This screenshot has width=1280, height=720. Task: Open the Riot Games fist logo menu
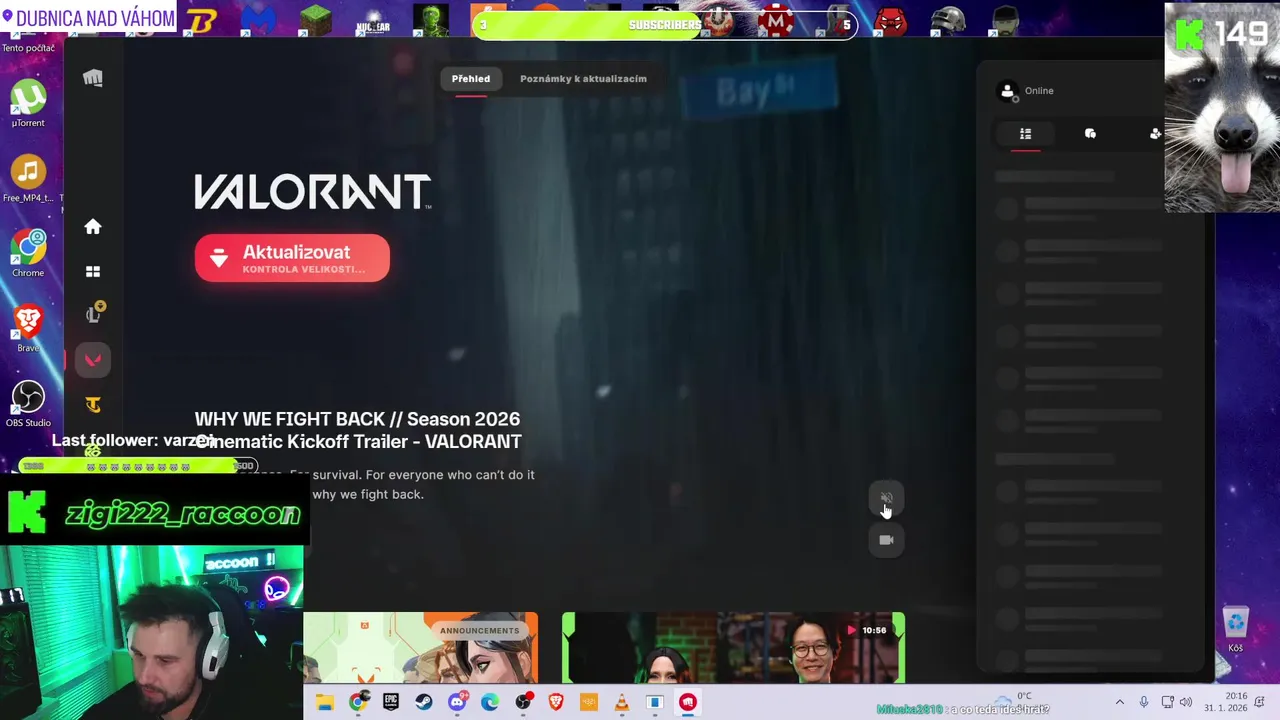tap(93, 78)
